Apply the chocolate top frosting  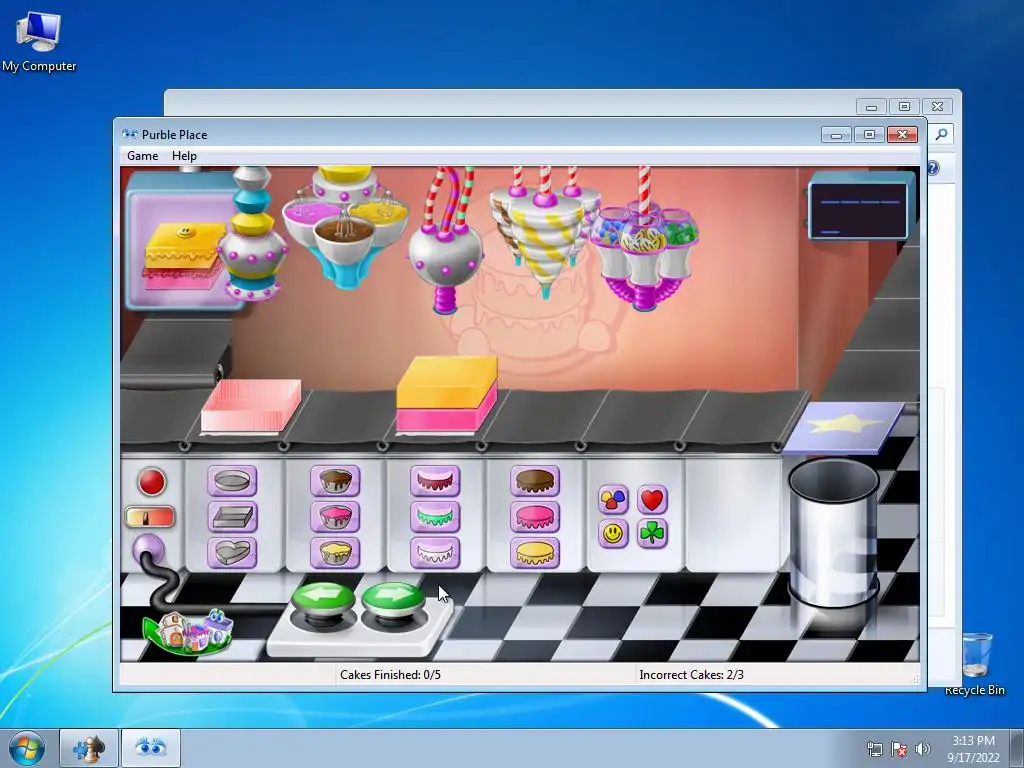coord(535,481)
